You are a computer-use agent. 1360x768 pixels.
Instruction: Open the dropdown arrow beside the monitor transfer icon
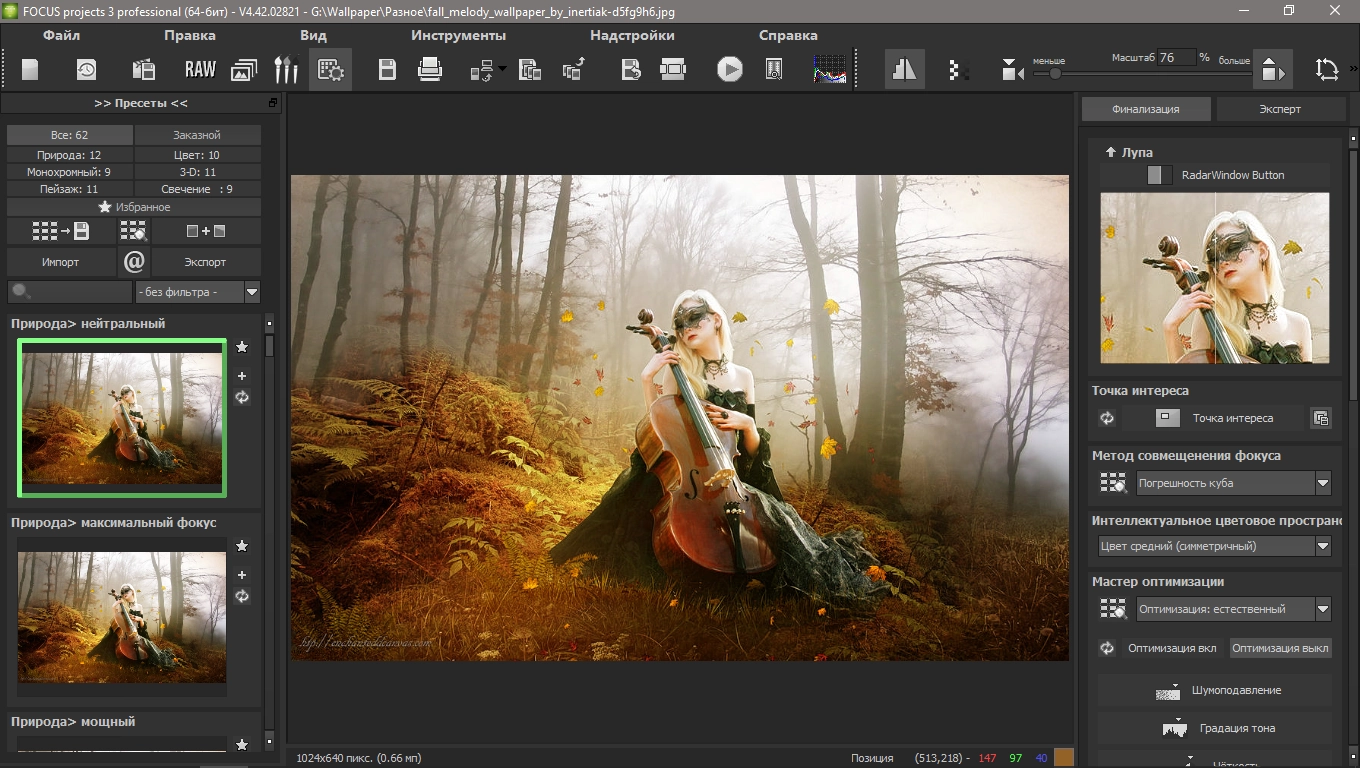[502, 69]
